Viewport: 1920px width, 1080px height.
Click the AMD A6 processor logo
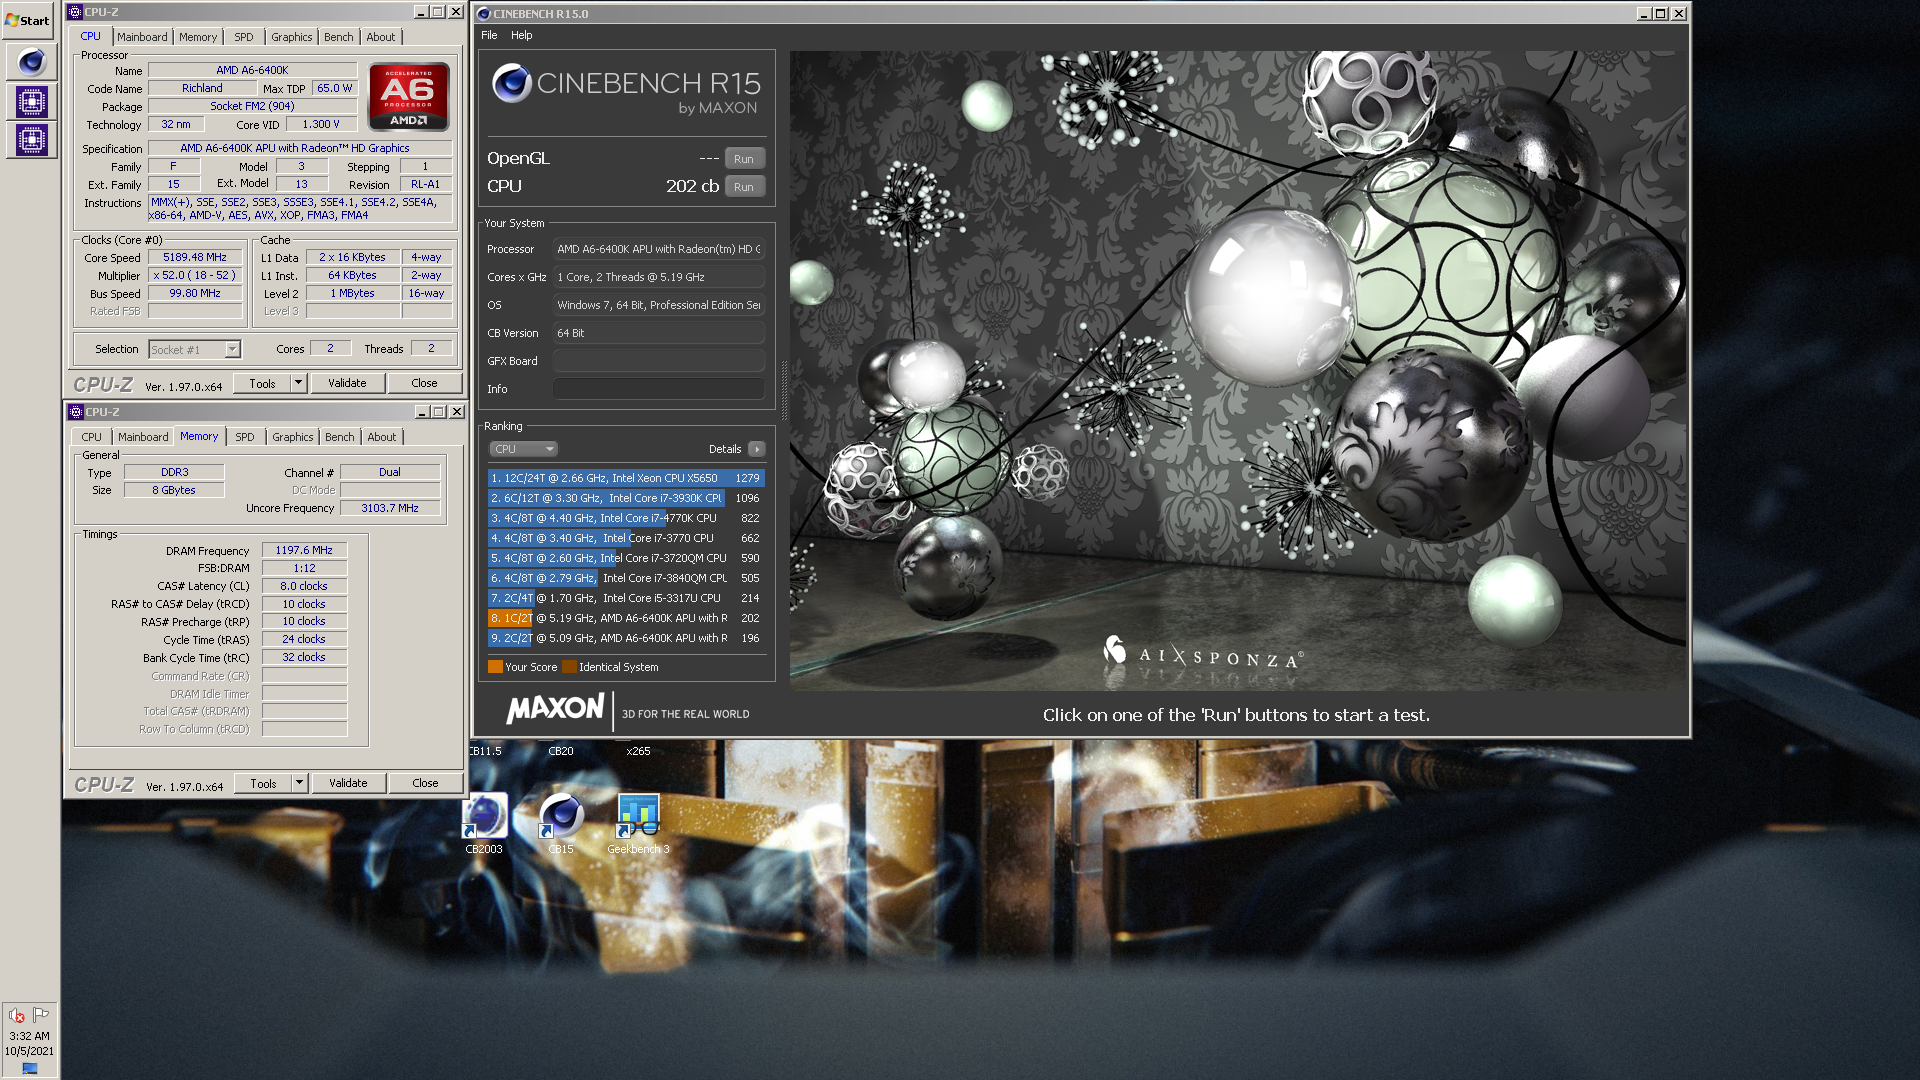pyautogui.click(x=408, y=97)
